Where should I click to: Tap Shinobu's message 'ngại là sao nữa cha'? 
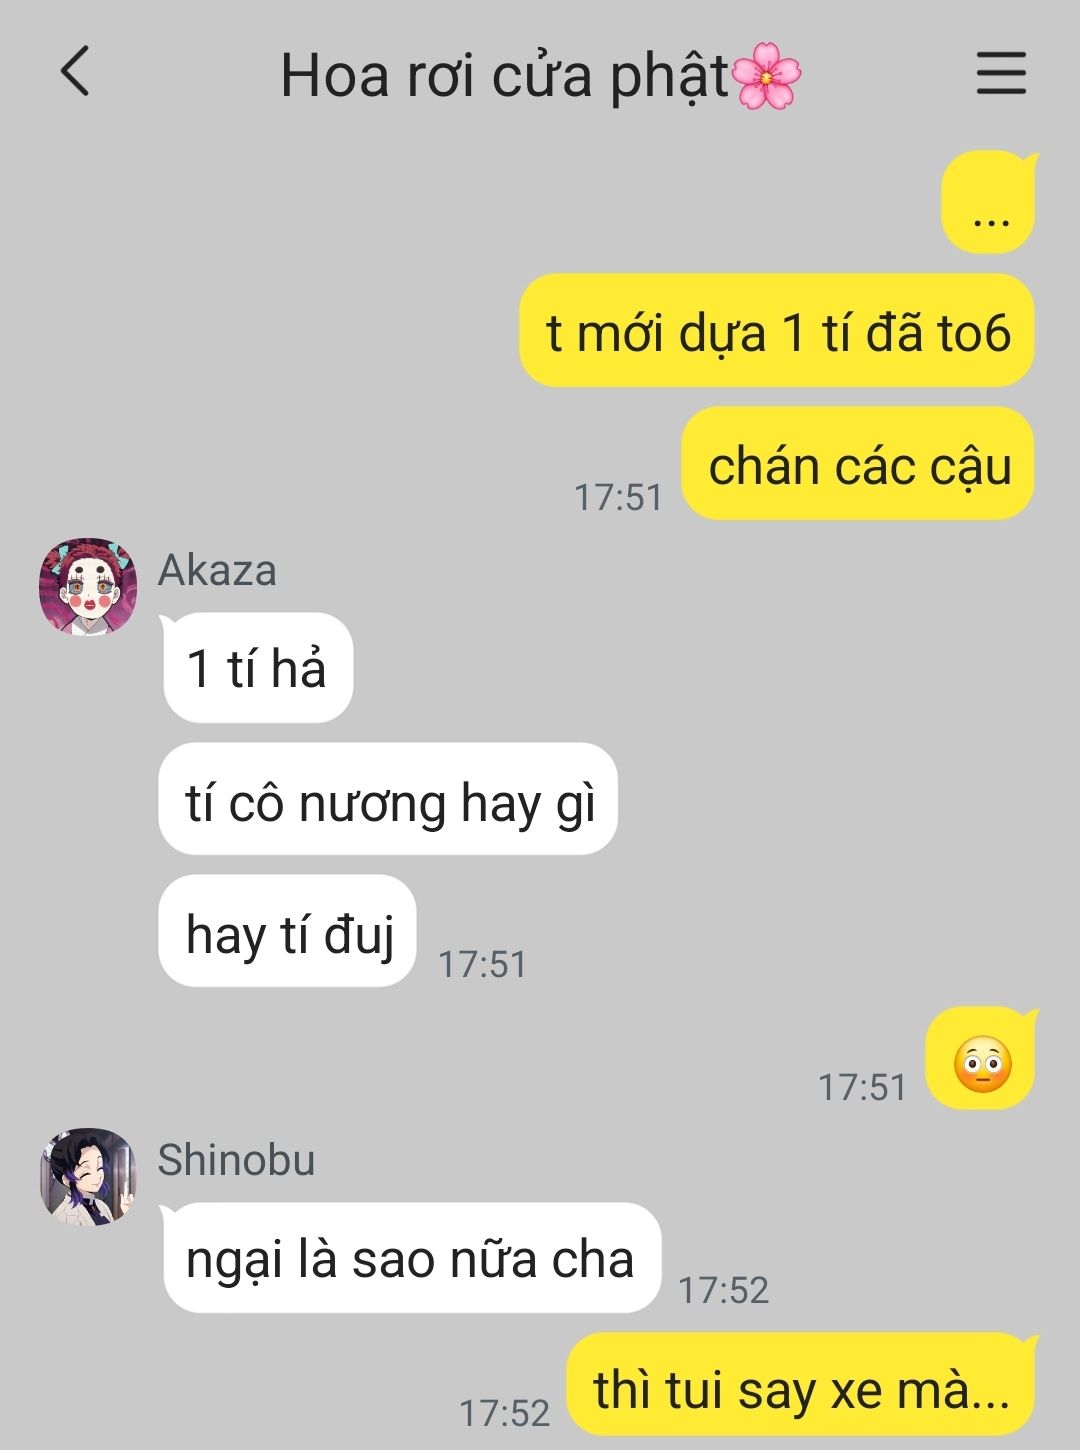411,1258
